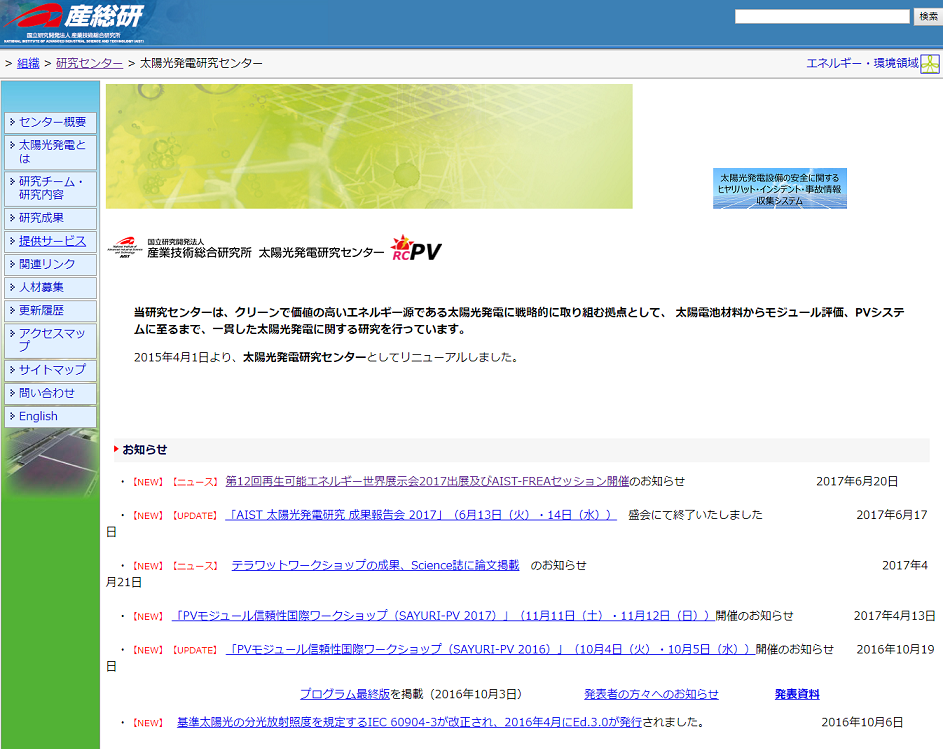This screenshot has width=943, height=749.
Task: Open 研究成果 in the sidebar menu
Action: pos(51,218)
